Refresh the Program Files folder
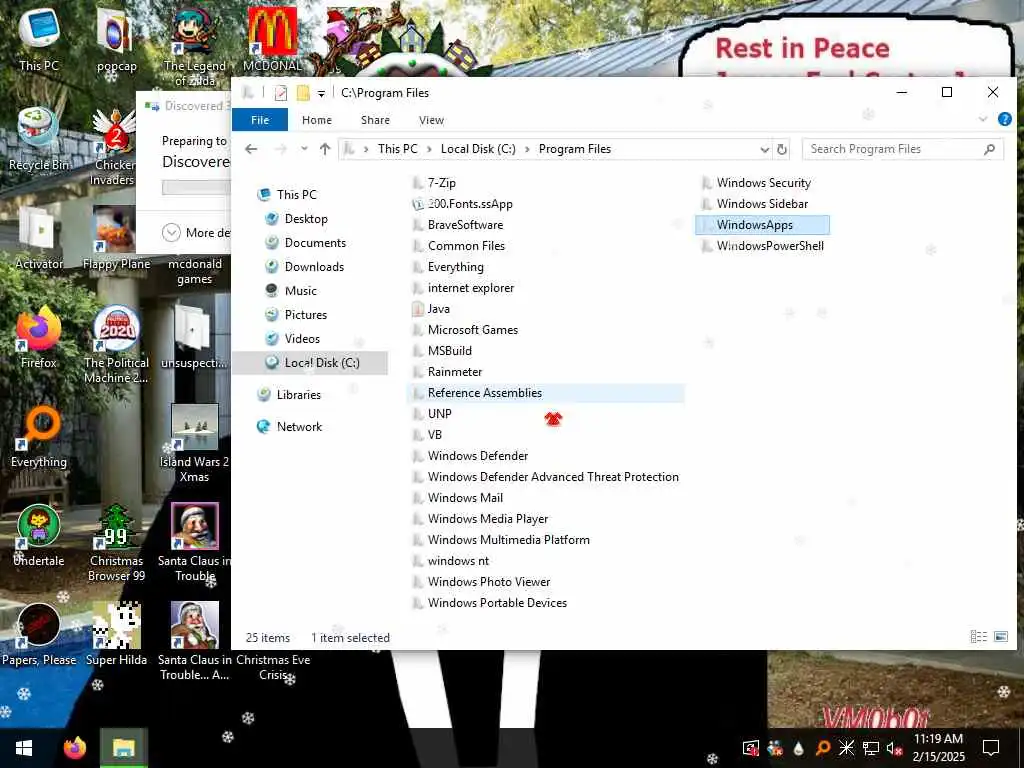Screen dimensions: 1024x768 [782, 150]
